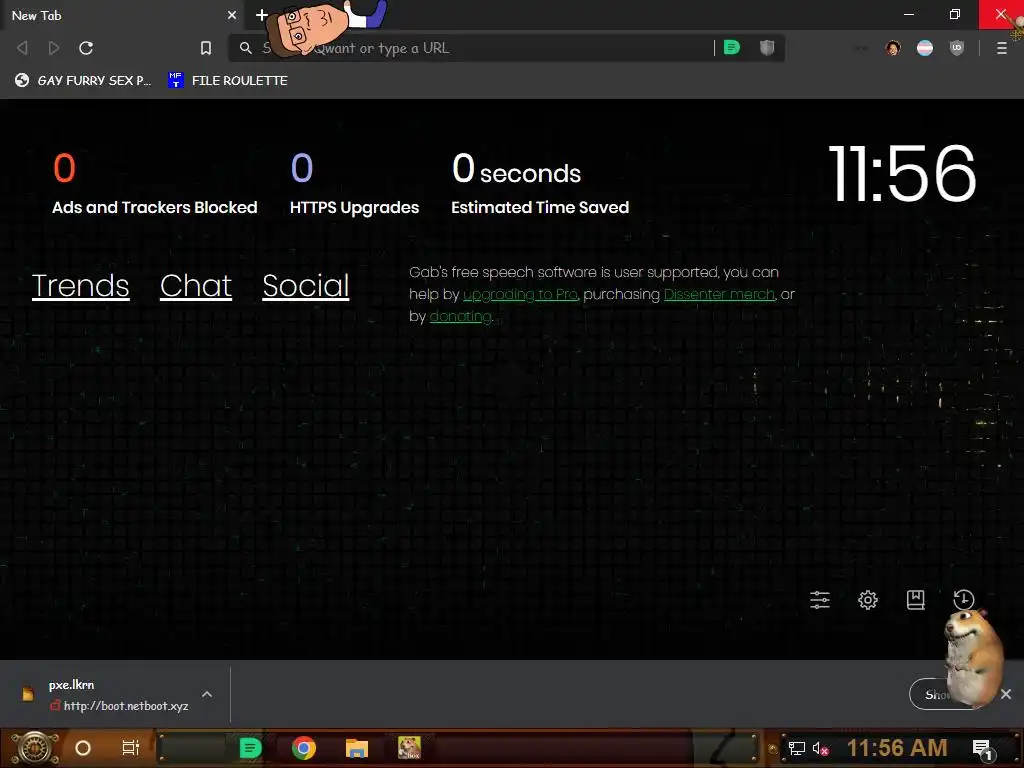Screen dimensions: 1024x768
Task: Click the Show all downloads button
Action: pos(947,695)
